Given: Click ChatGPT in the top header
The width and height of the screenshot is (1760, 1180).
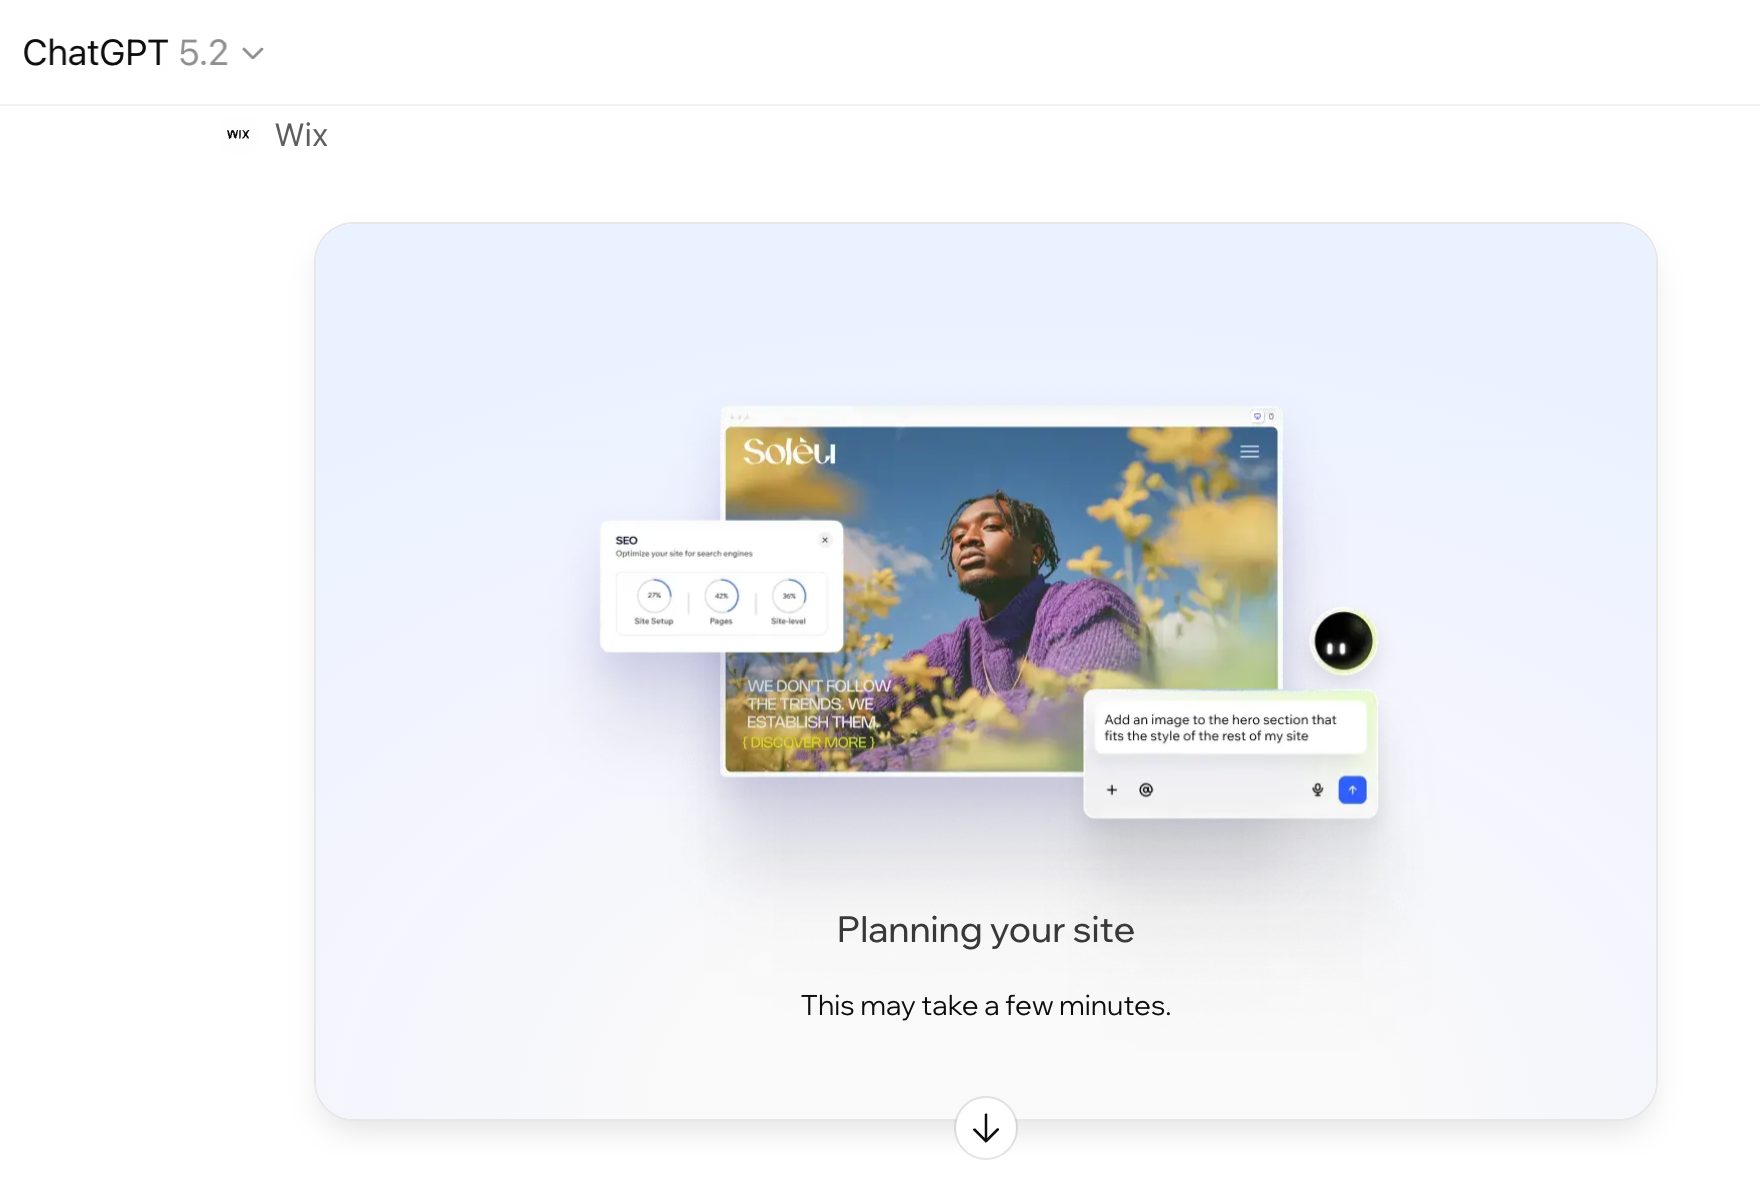Looking at the screenshot, I should [x=96, y=52].
